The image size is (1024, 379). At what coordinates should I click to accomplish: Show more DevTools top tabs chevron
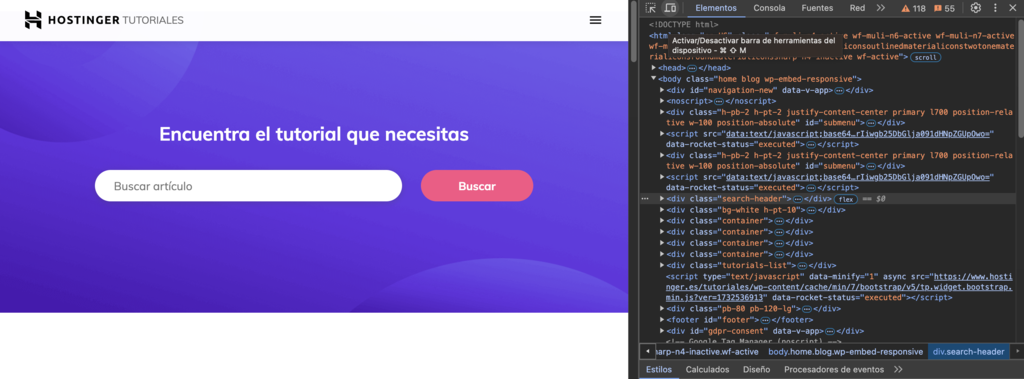tap(881, 8)
